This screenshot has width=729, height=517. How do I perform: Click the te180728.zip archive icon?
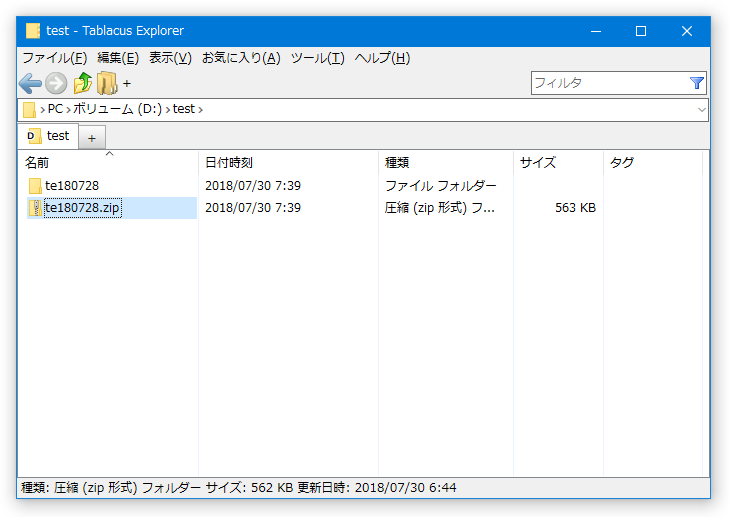[x=35, y=208]
